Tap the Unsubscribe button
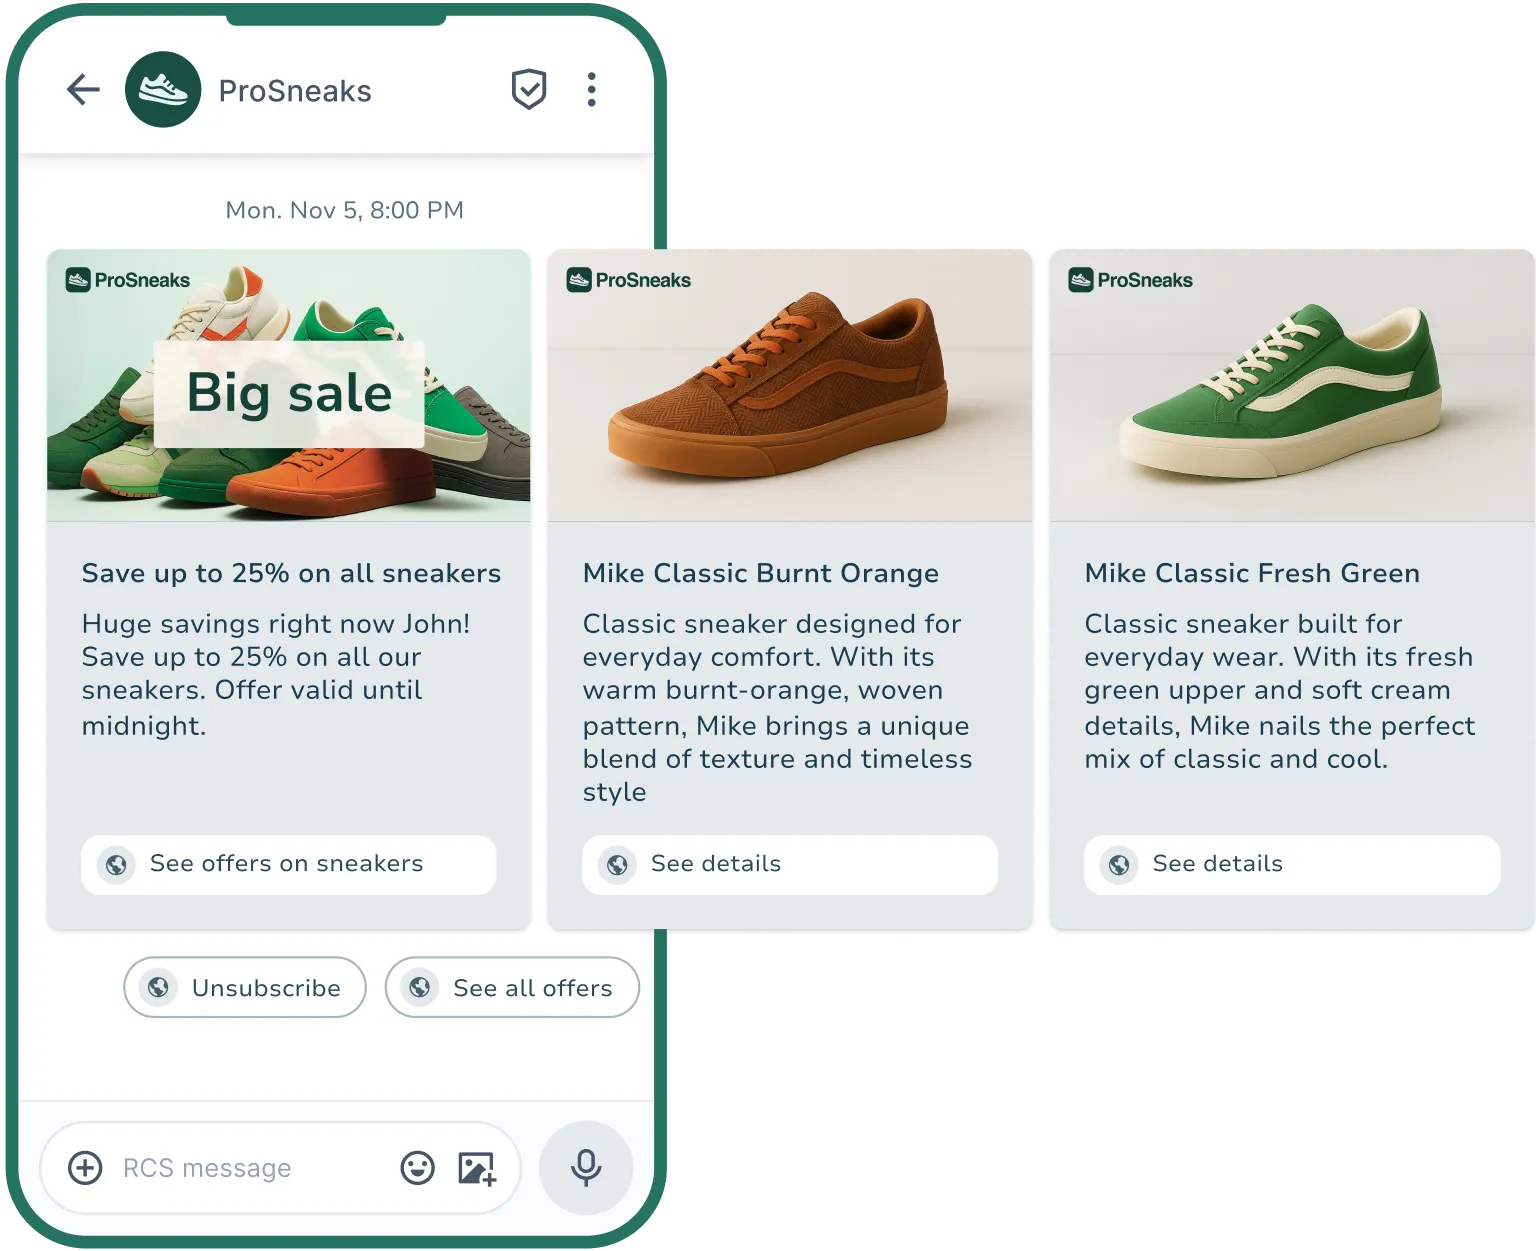 click(x=244, y=987)
